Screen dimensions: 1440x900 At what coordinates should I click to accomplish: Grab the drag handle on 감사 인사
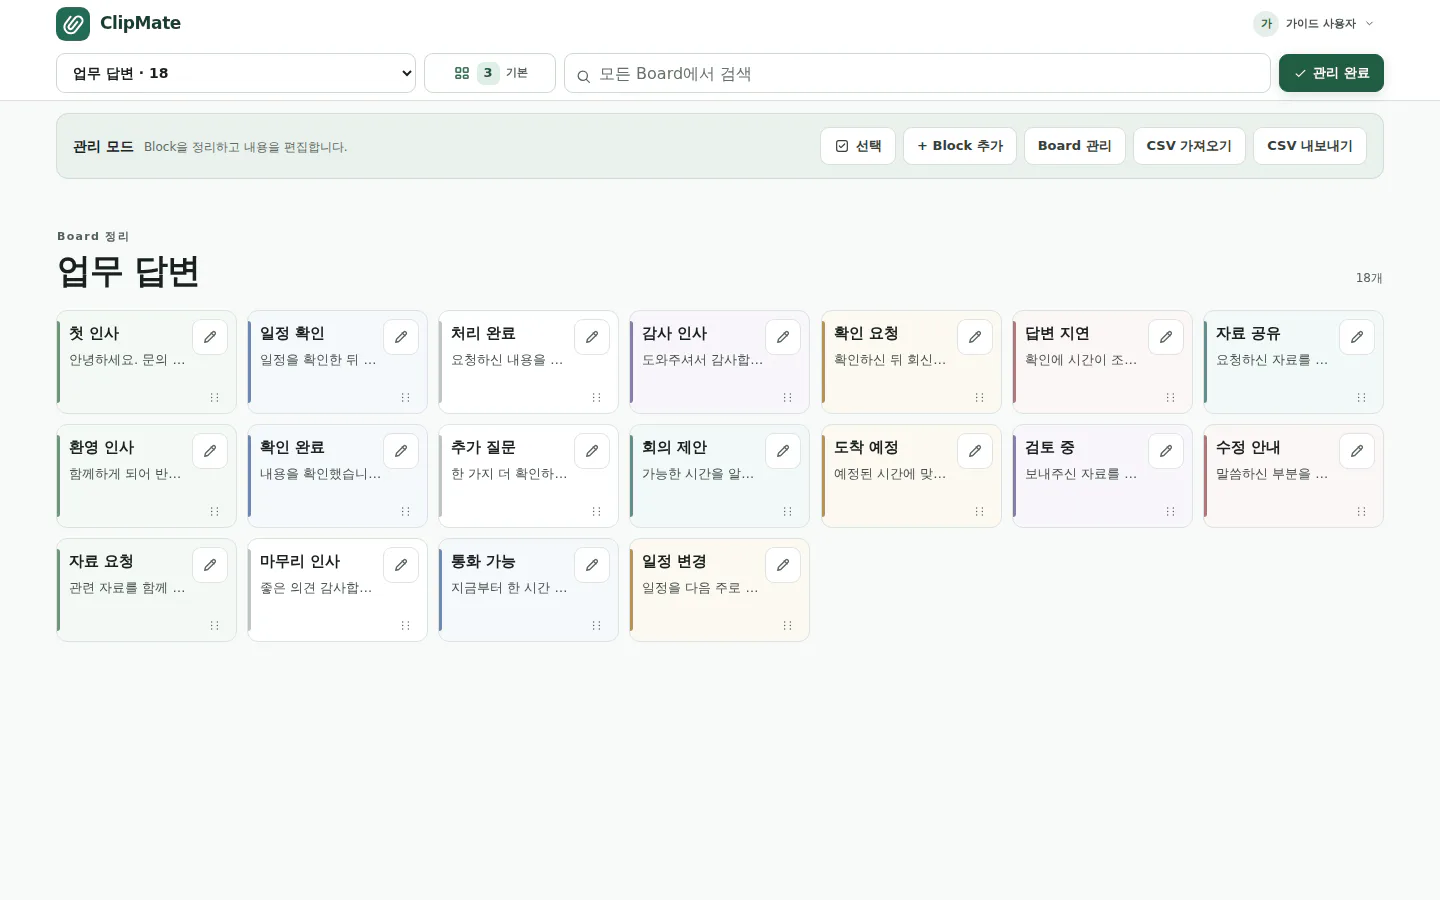click(787, 398)
